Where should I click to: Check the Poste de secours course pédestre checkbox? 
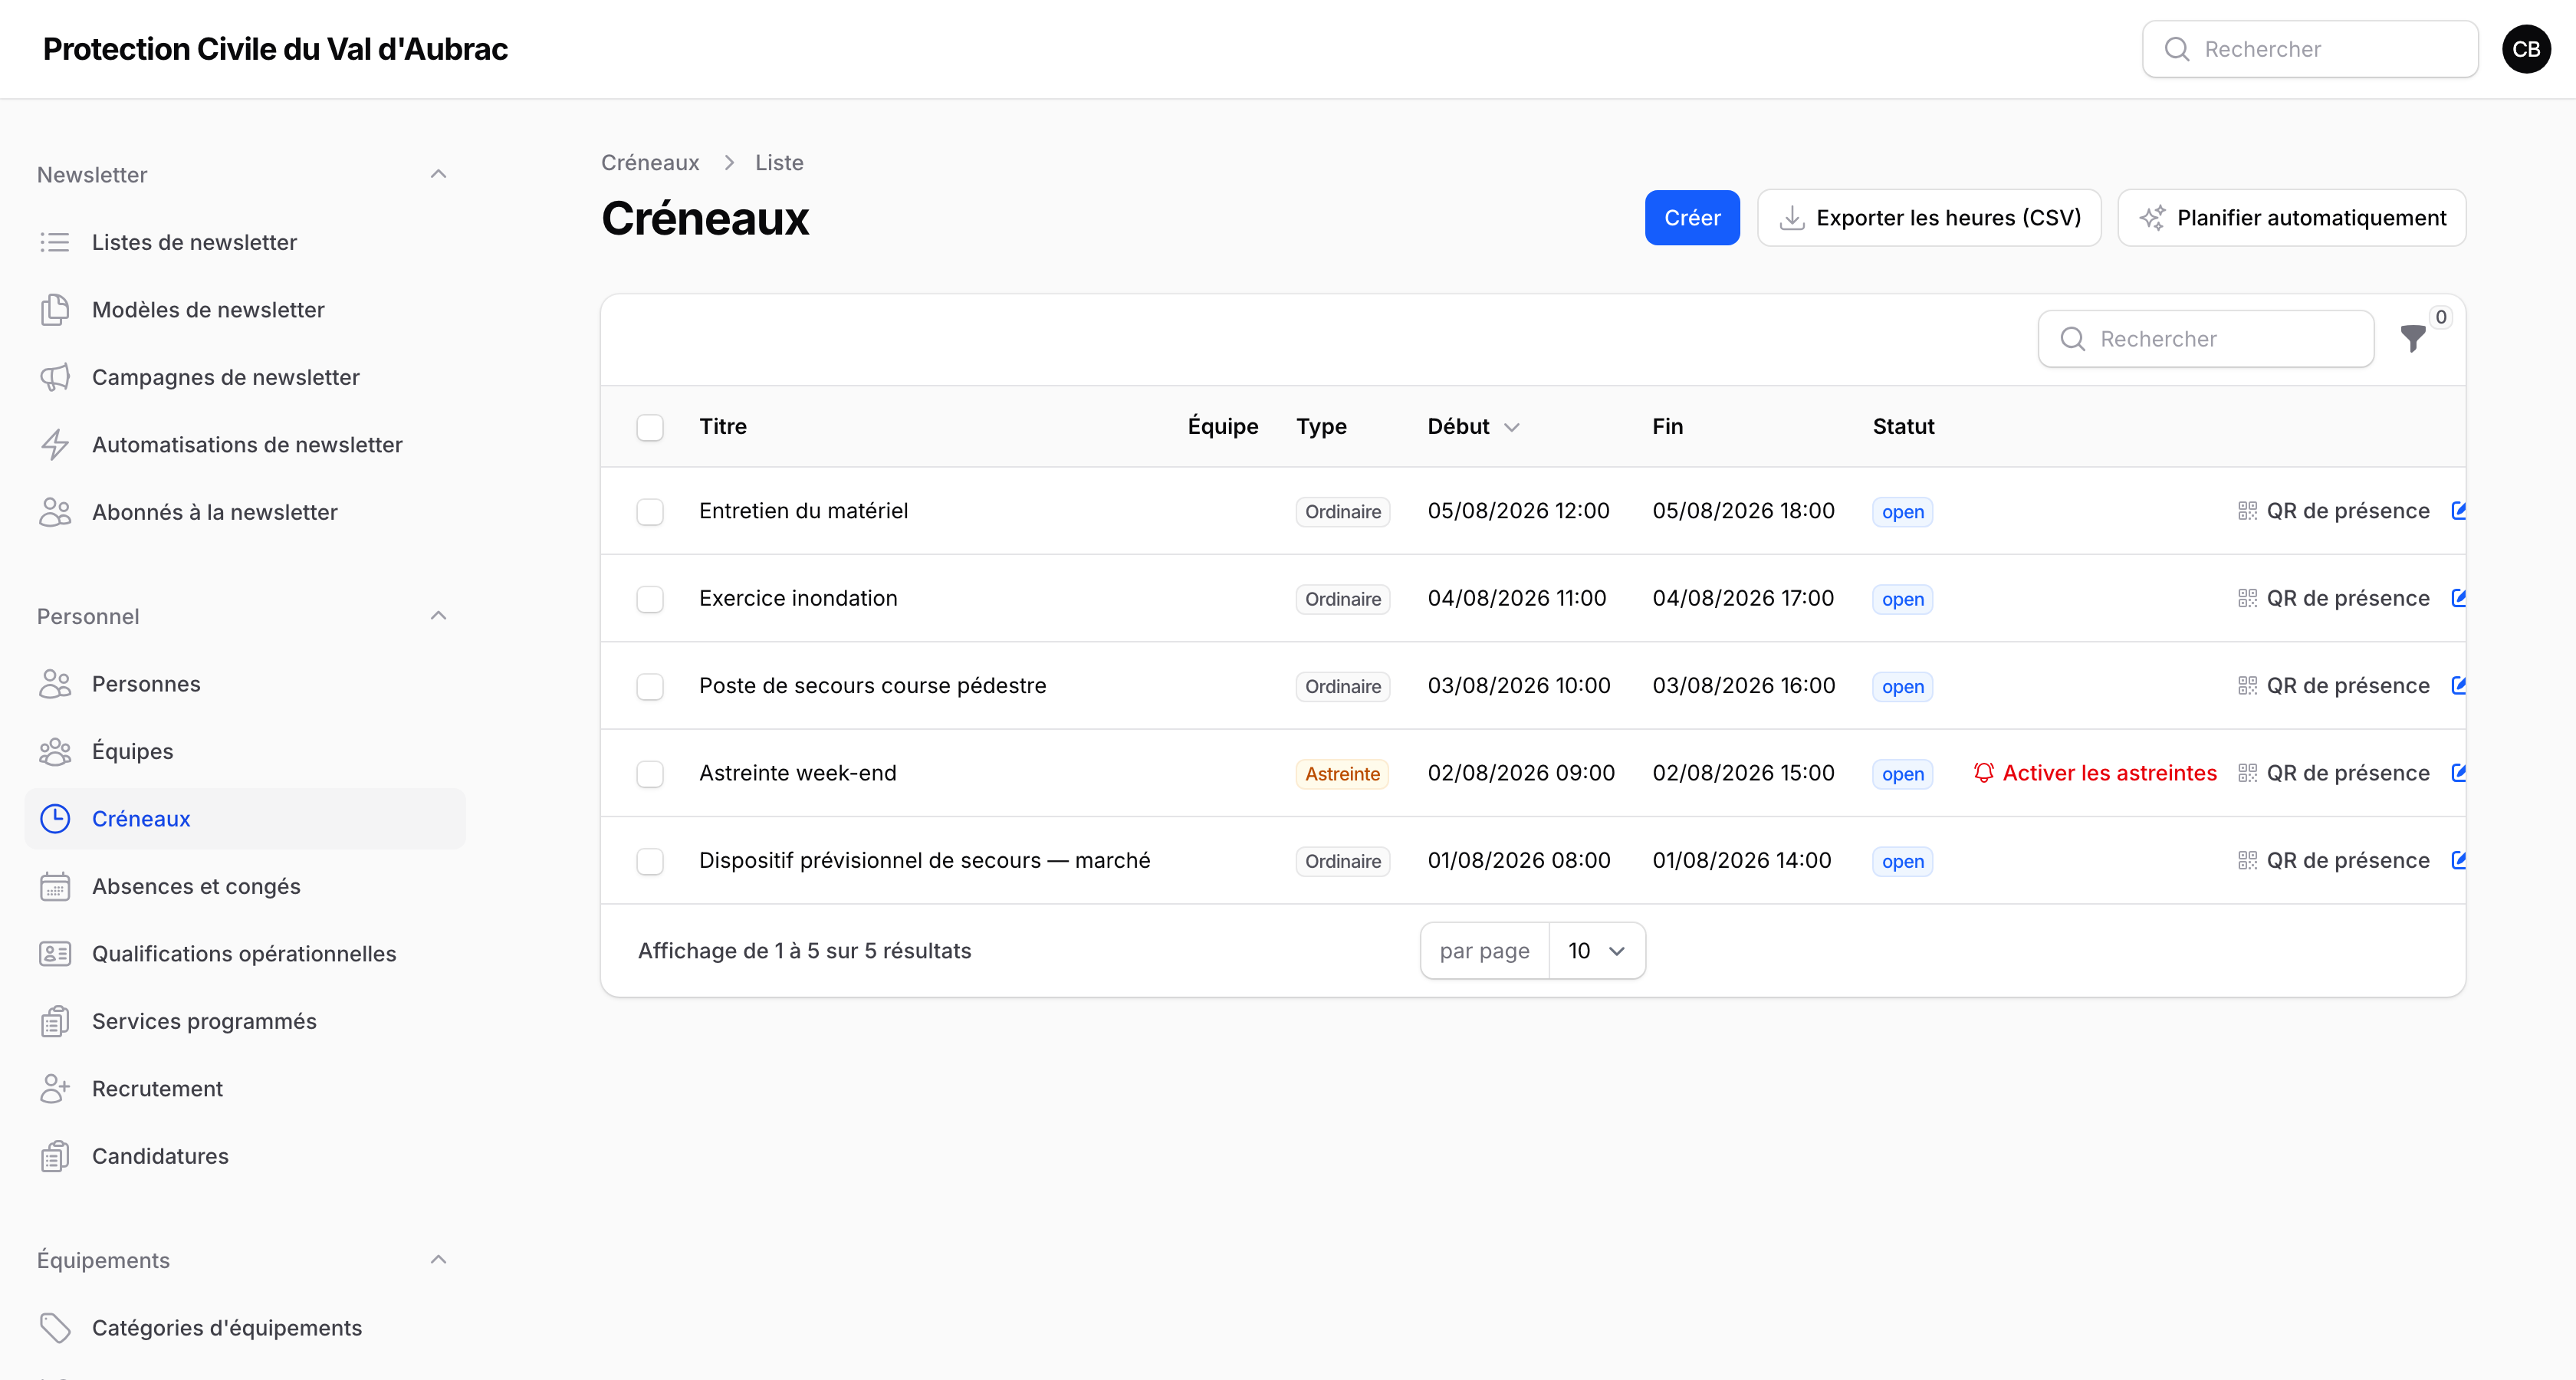650,687
